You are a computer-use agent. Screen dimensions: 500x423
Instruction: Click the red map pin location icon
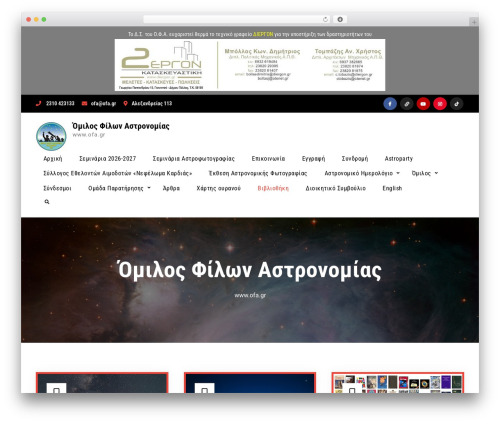125,103
